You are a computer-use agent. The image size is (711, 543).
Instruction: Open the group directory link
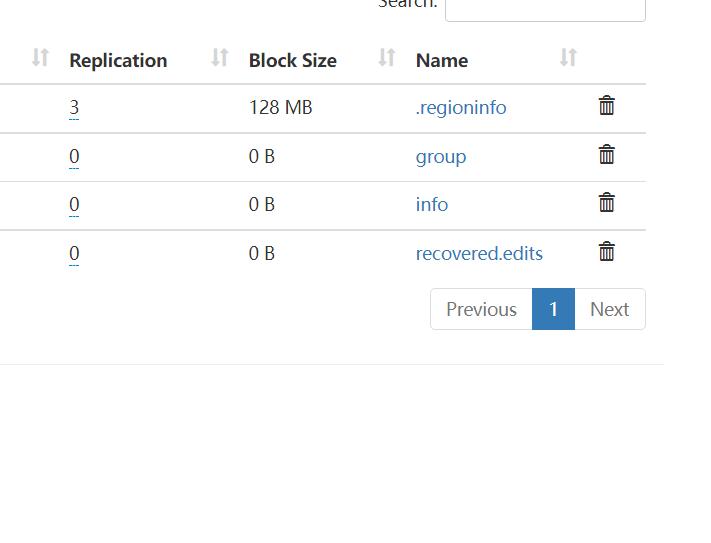441,156
